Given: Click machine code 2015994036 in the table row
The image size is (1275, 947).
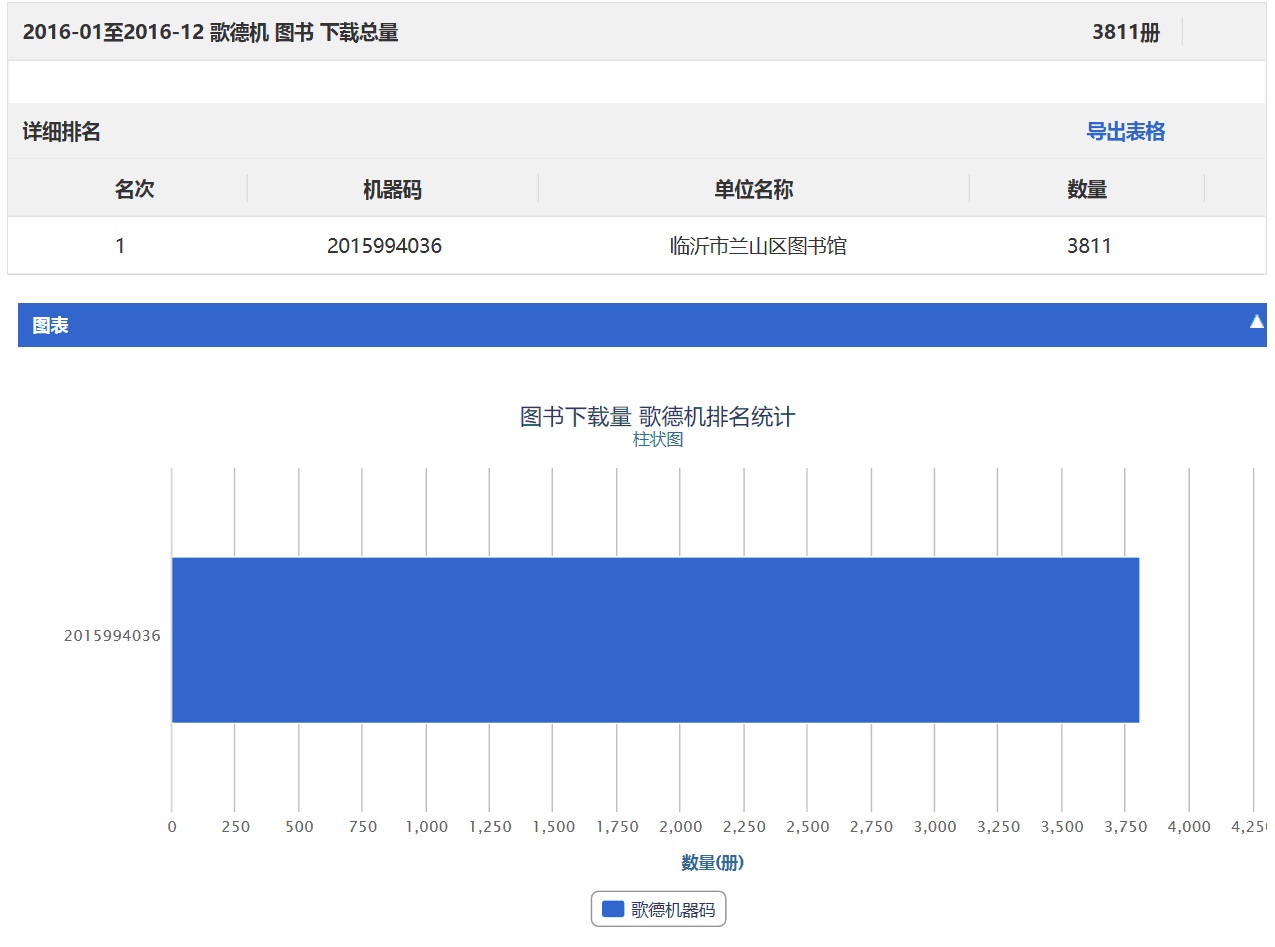Looking at the screenshot, I should pos(384,246).
